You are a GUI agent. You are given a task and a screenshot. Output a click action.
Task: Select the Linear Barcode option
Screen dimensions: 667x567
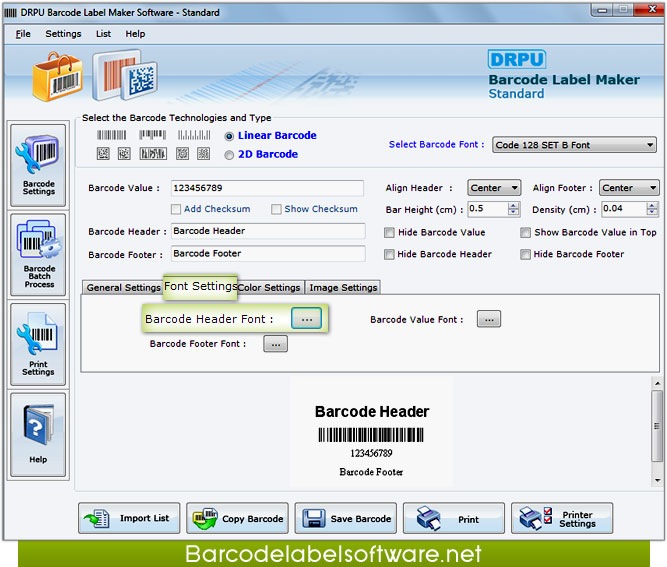pos(229,136)
